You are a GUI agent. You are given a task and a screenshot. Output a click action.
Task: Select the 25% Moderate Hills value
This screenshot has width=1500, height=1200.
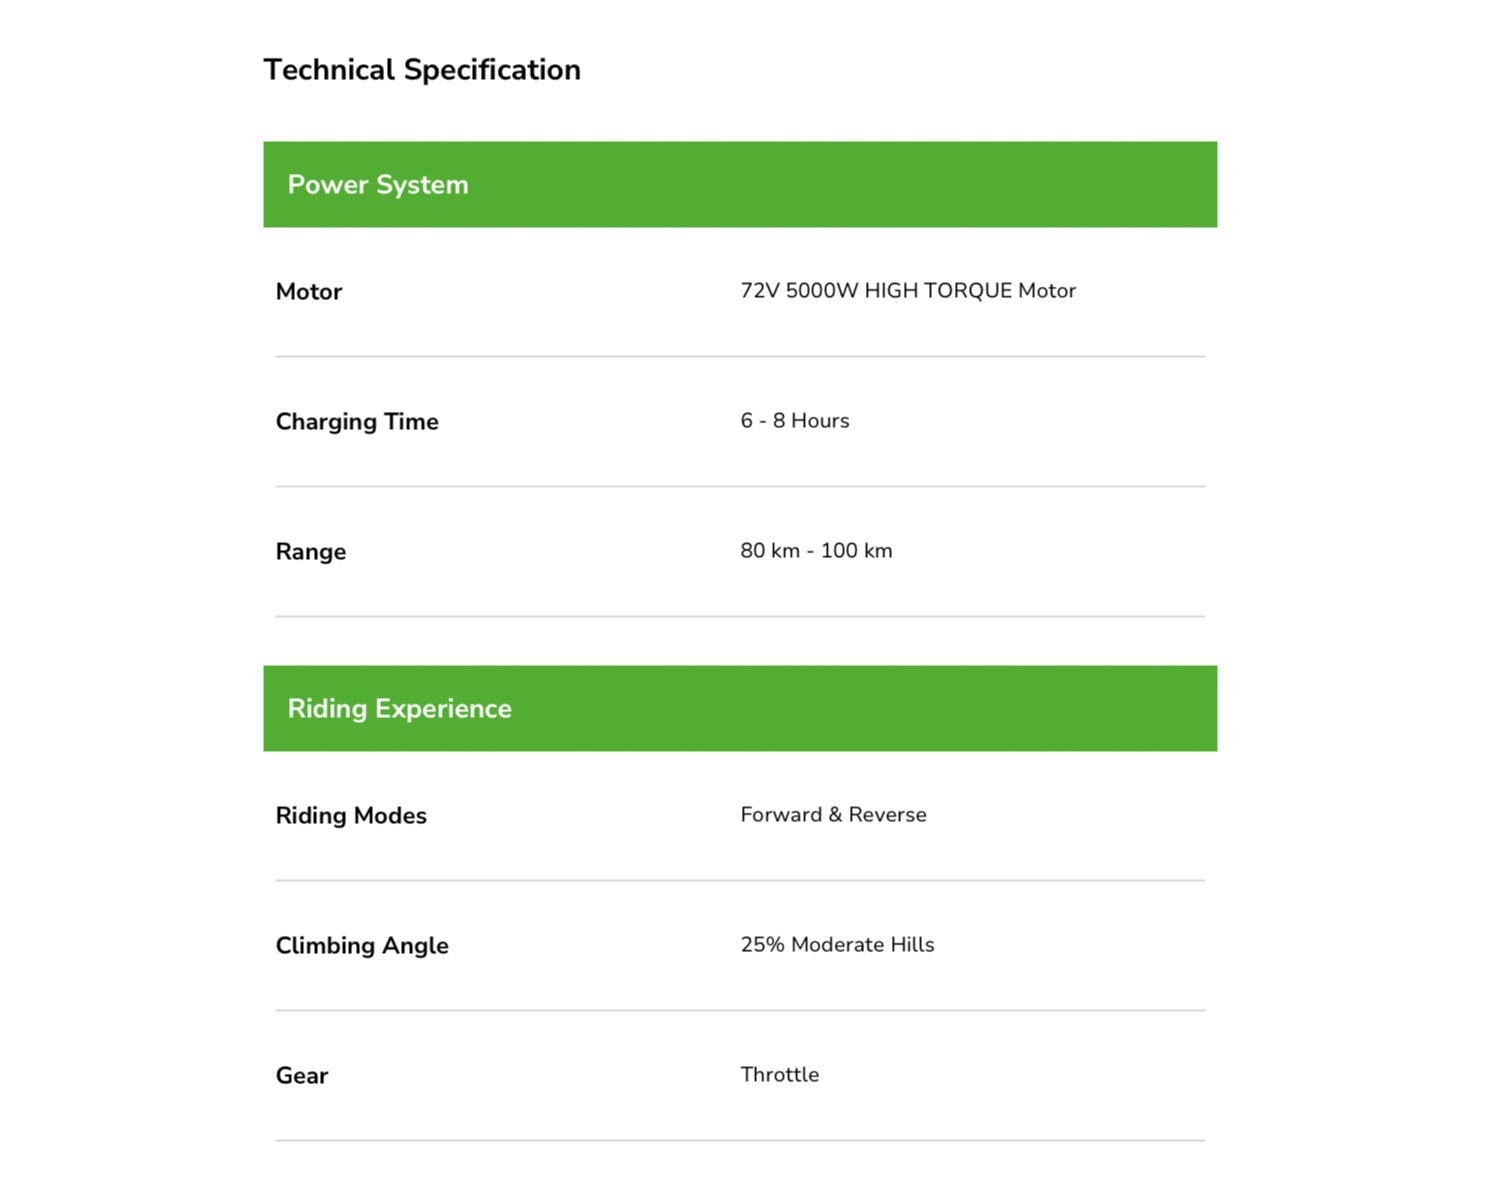coord(837,945)
